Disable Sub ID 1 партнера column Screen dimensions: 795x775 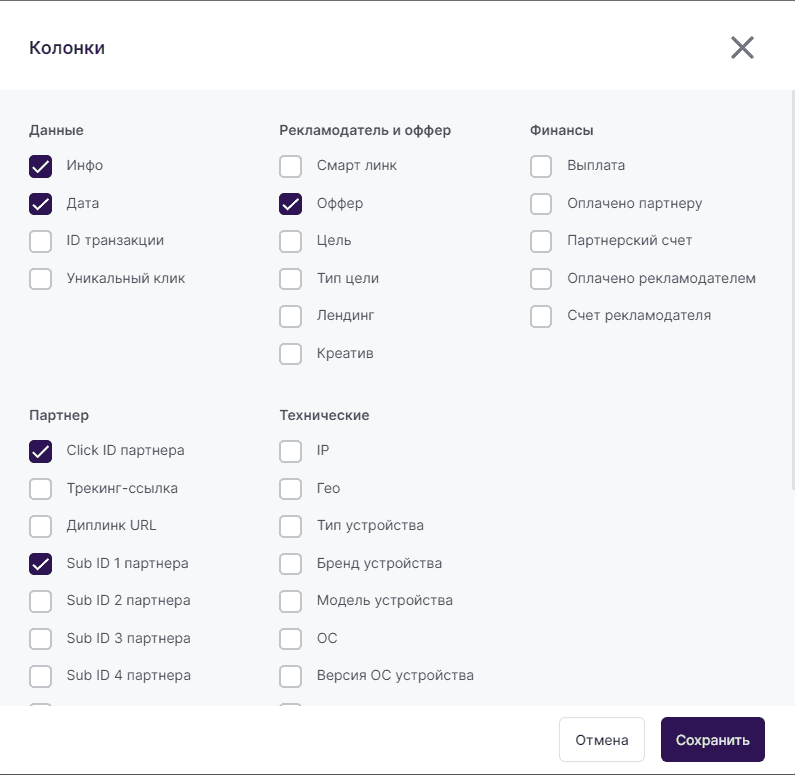tap(41, 564)
